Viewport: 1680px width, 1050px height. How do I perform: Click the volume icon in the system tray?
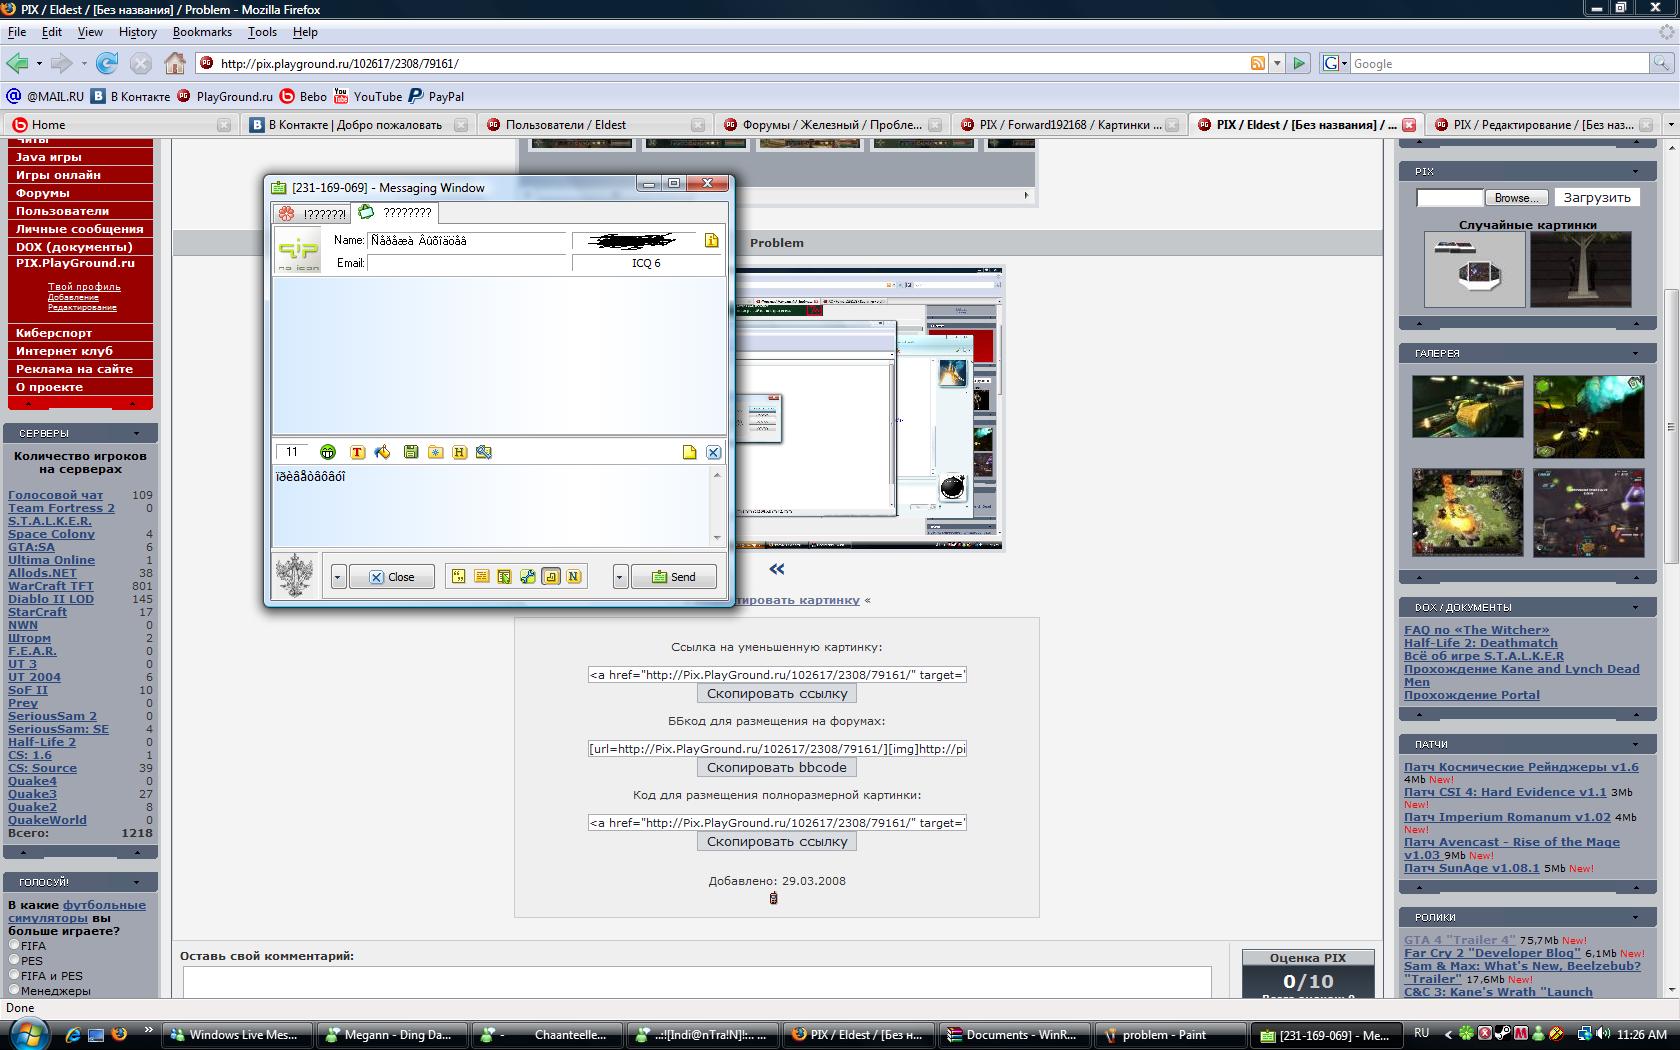(x=1604, y=1034)
